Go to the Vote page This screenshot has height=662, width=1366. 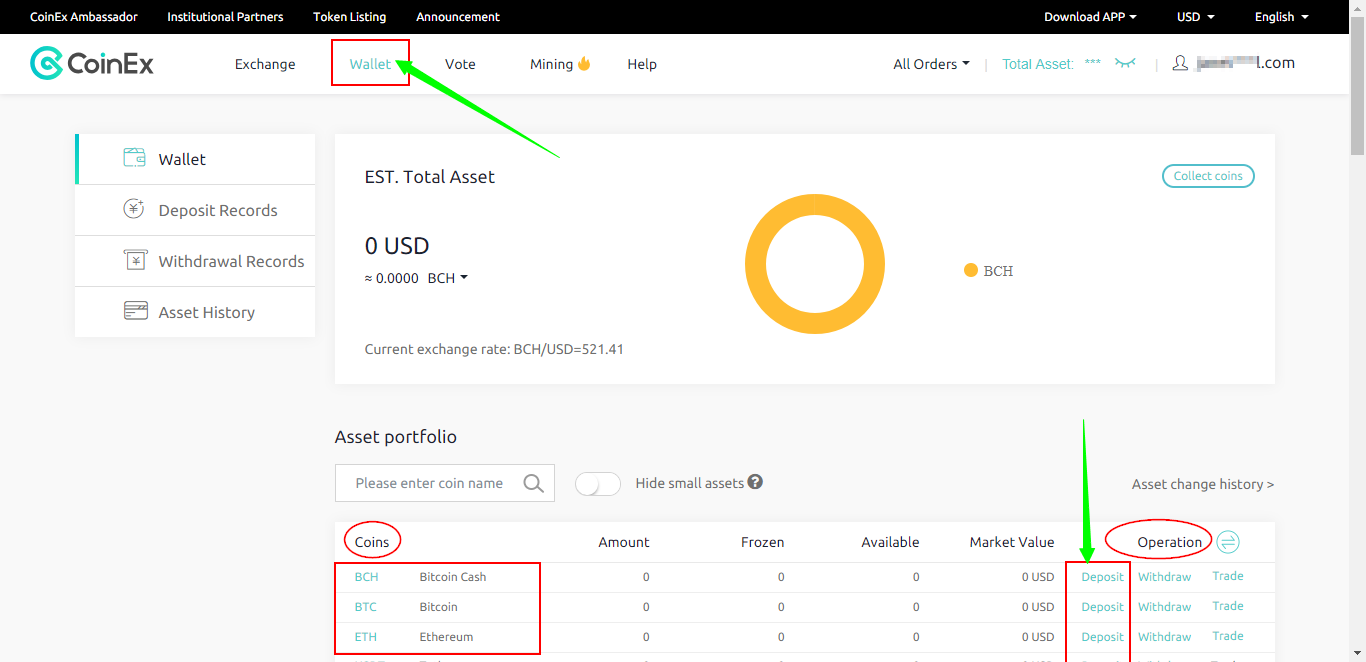coord(460,64)
